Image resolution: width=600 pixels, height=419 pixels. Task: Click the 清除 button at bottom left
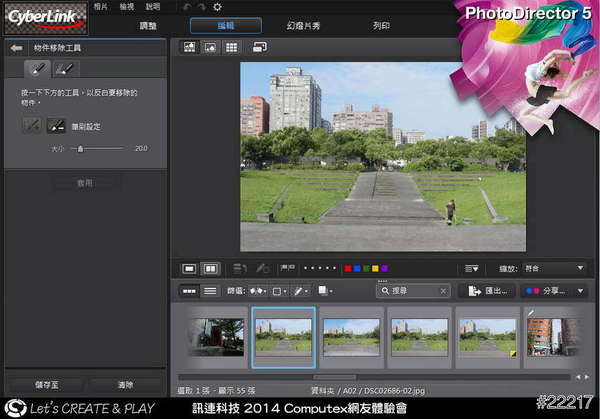click(125, 384)
